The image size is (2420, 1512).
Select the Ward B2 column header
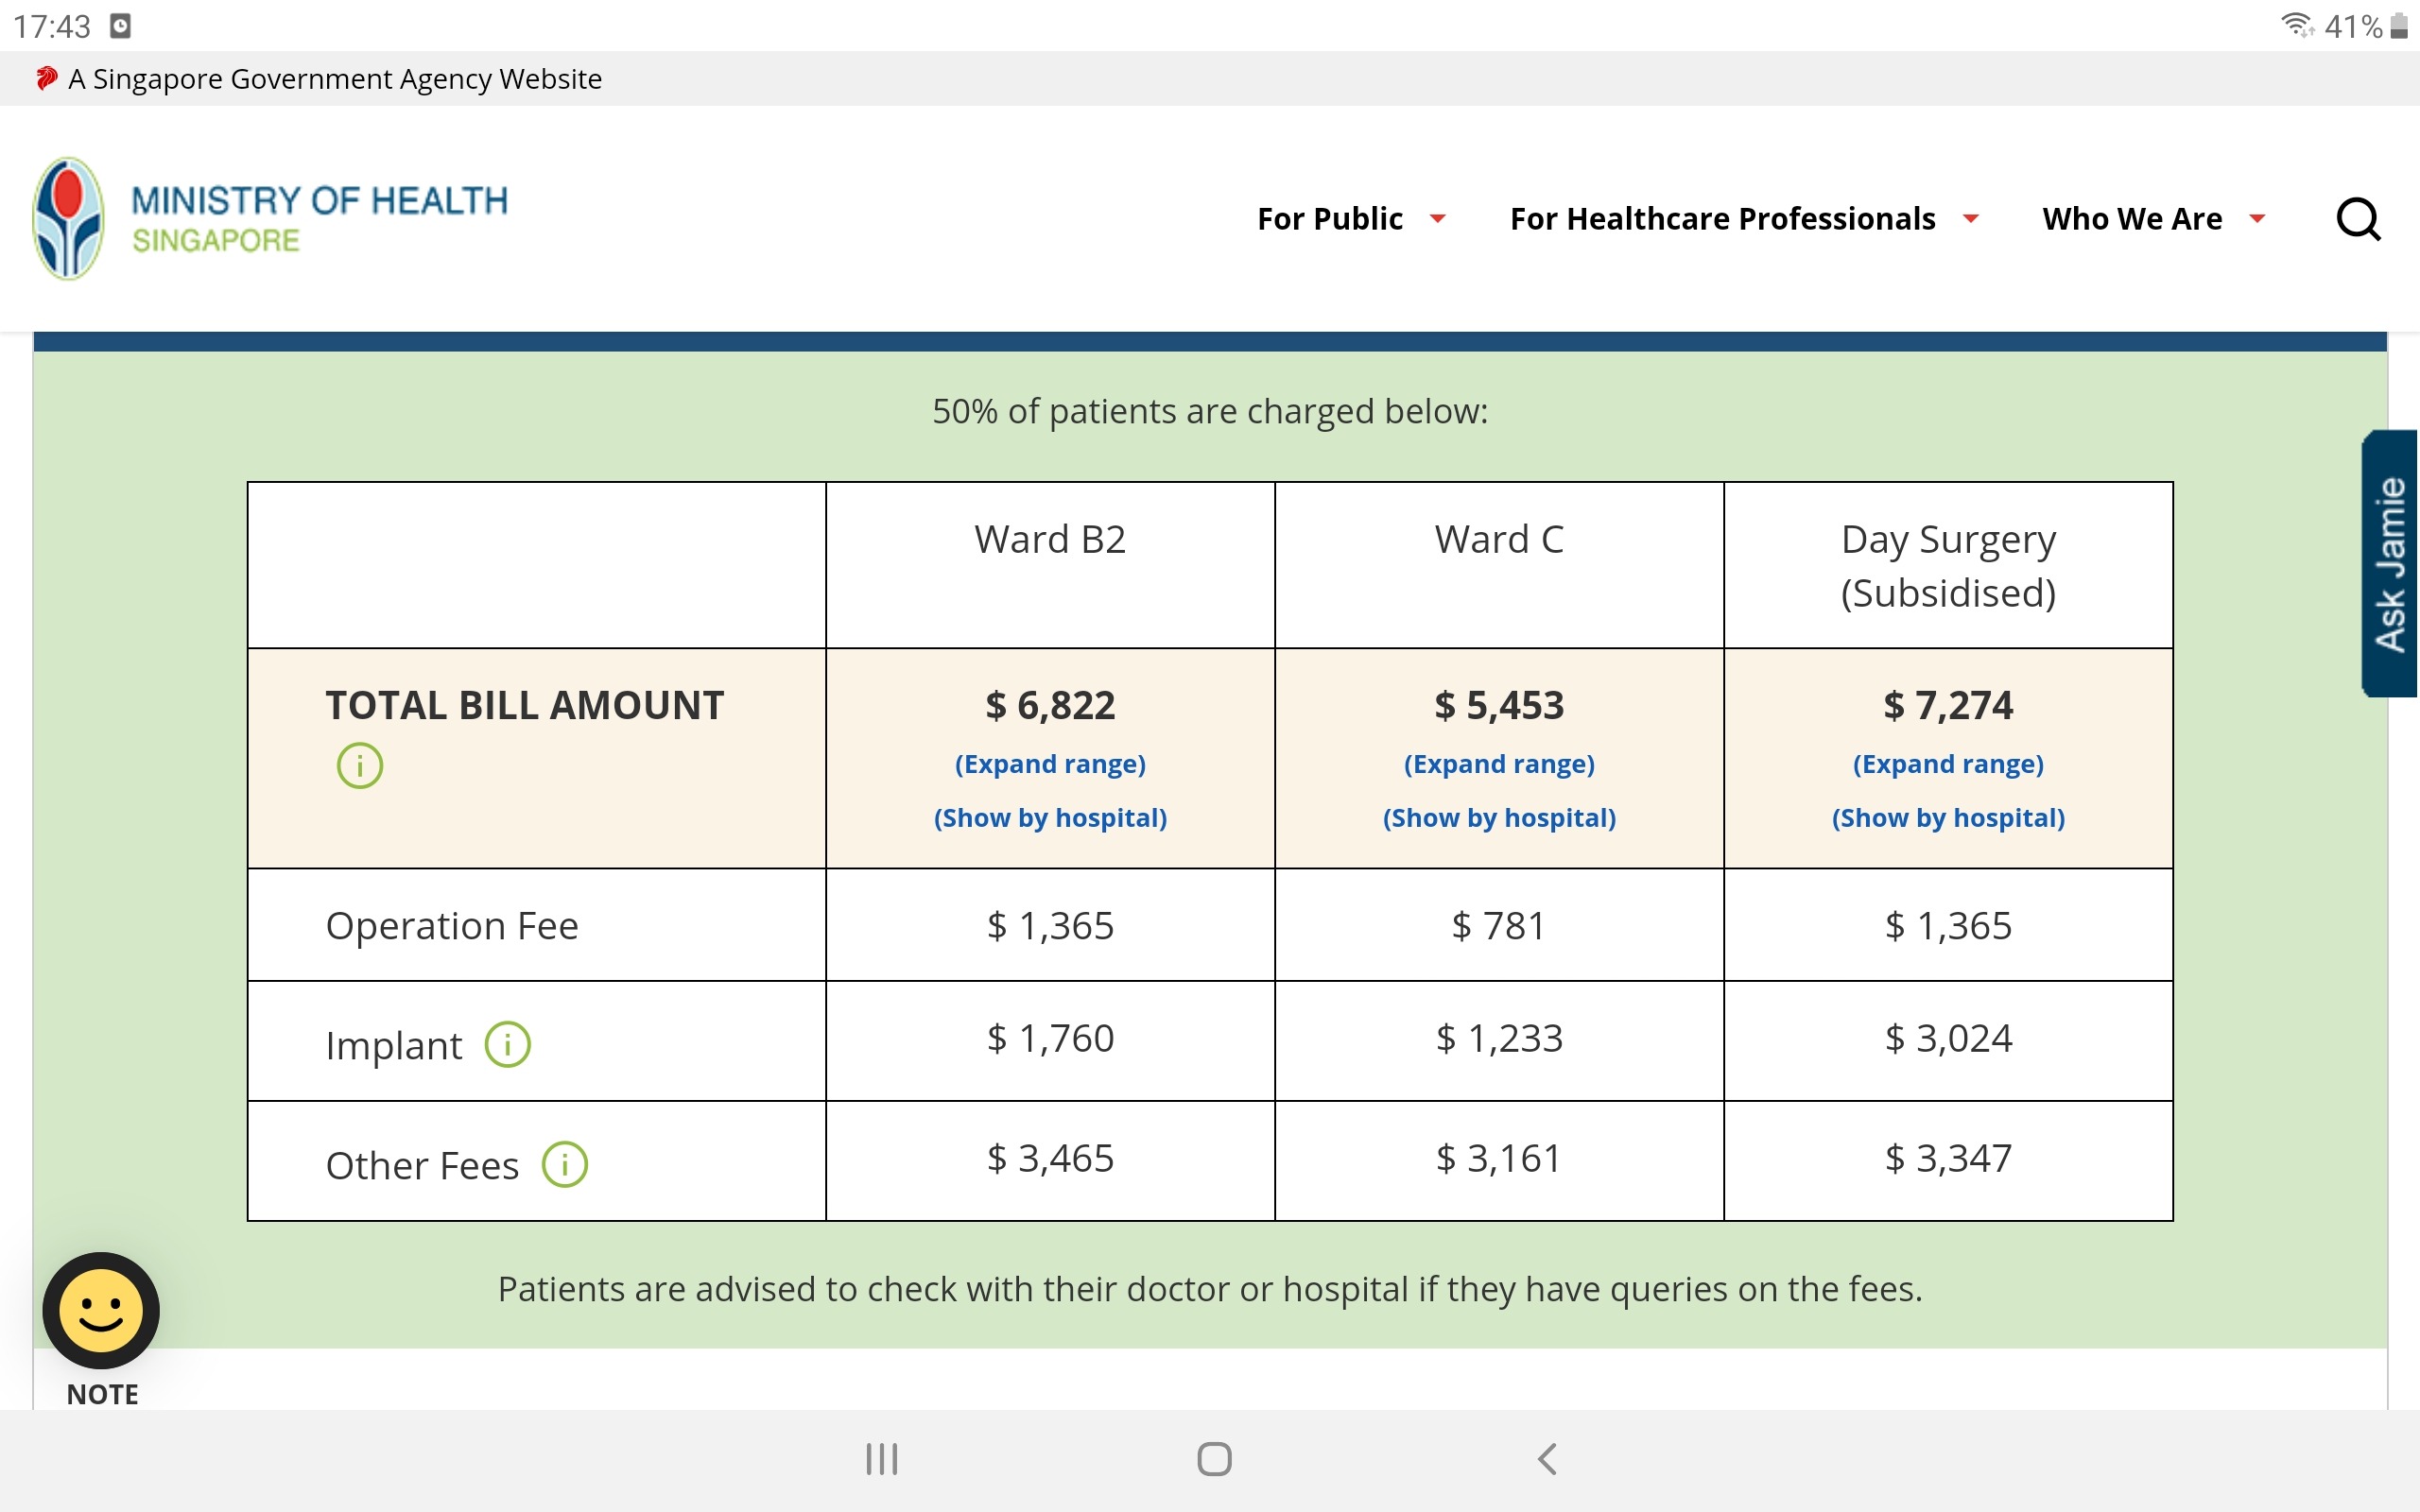point(1050,540)
